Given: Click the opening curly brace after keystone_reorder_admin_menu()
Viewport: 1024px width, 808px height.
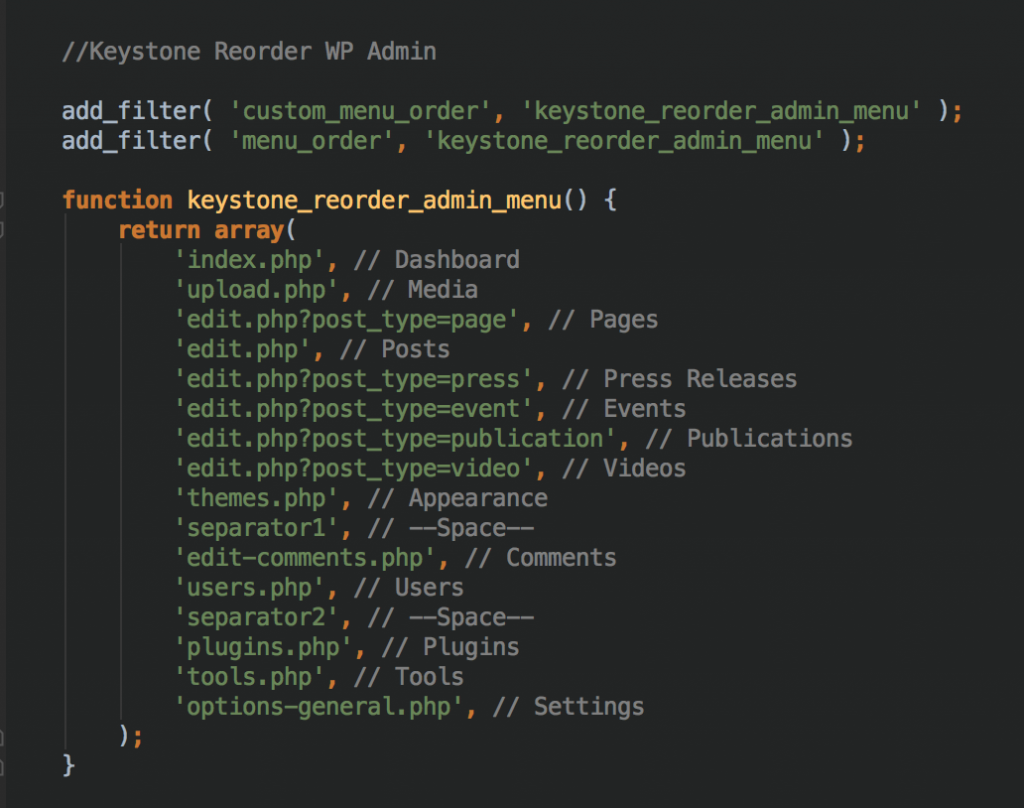Looking at the screenshot, I should tap(610, 200).
